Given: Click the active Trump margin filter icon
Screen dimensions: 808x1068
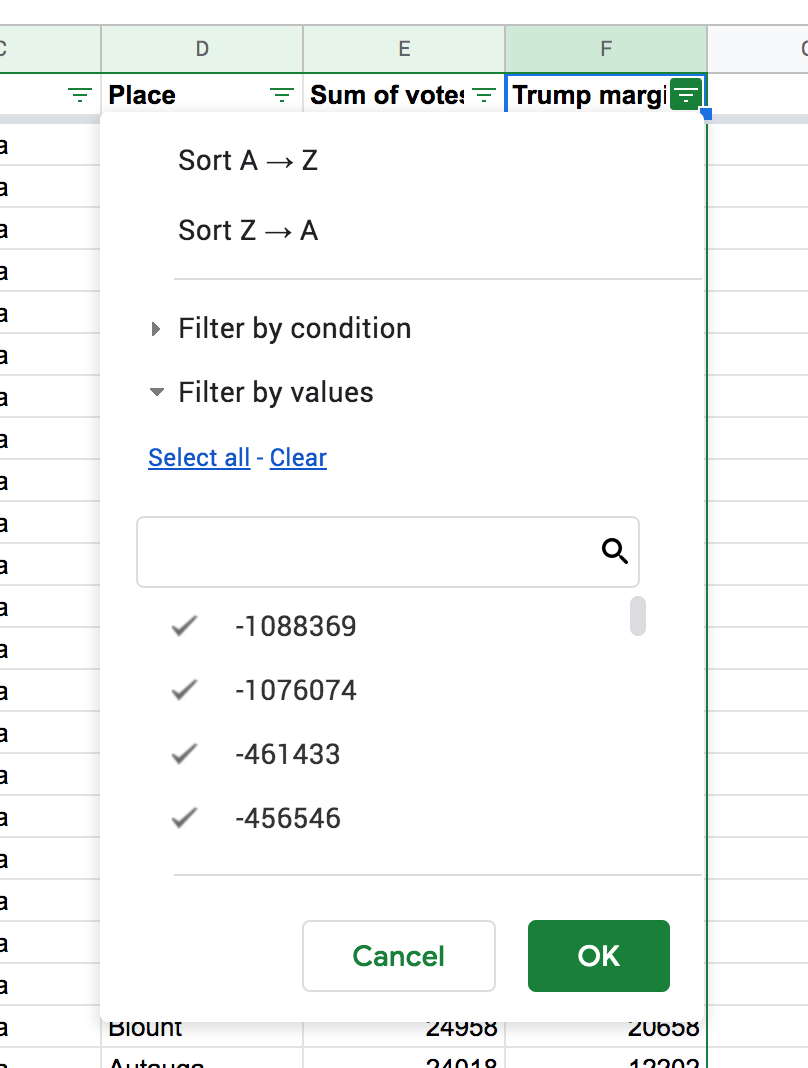Looking at the screenshot, I should click(x=686, y=95).
